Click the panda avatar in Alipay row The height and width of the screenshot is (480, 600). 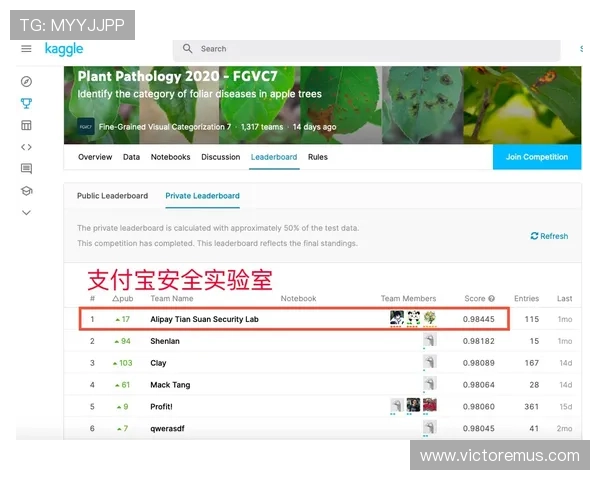tap(413, 318)
